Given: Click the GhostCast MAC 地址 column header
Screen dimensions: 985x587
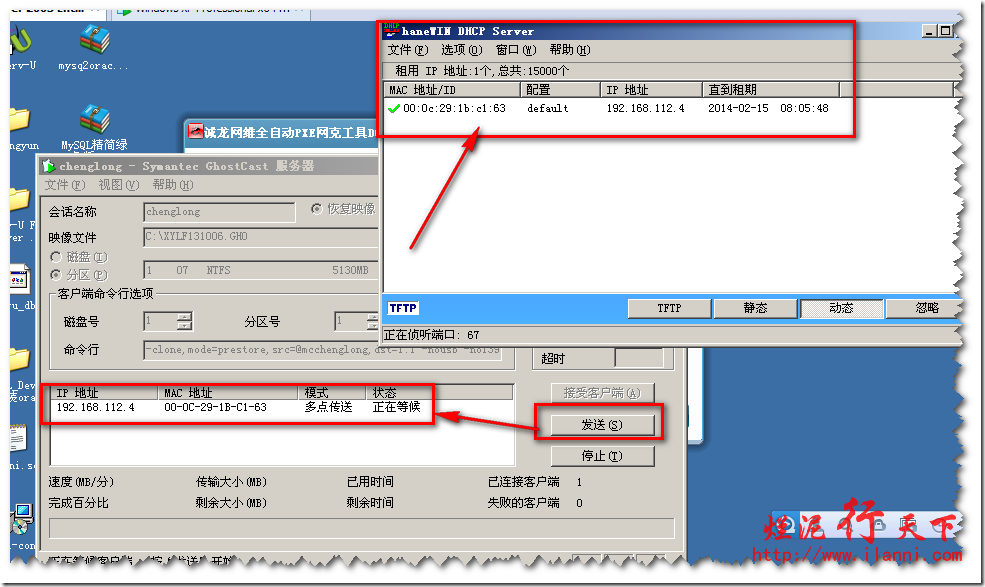Looking at the screenshot, I should pos(227,393).
